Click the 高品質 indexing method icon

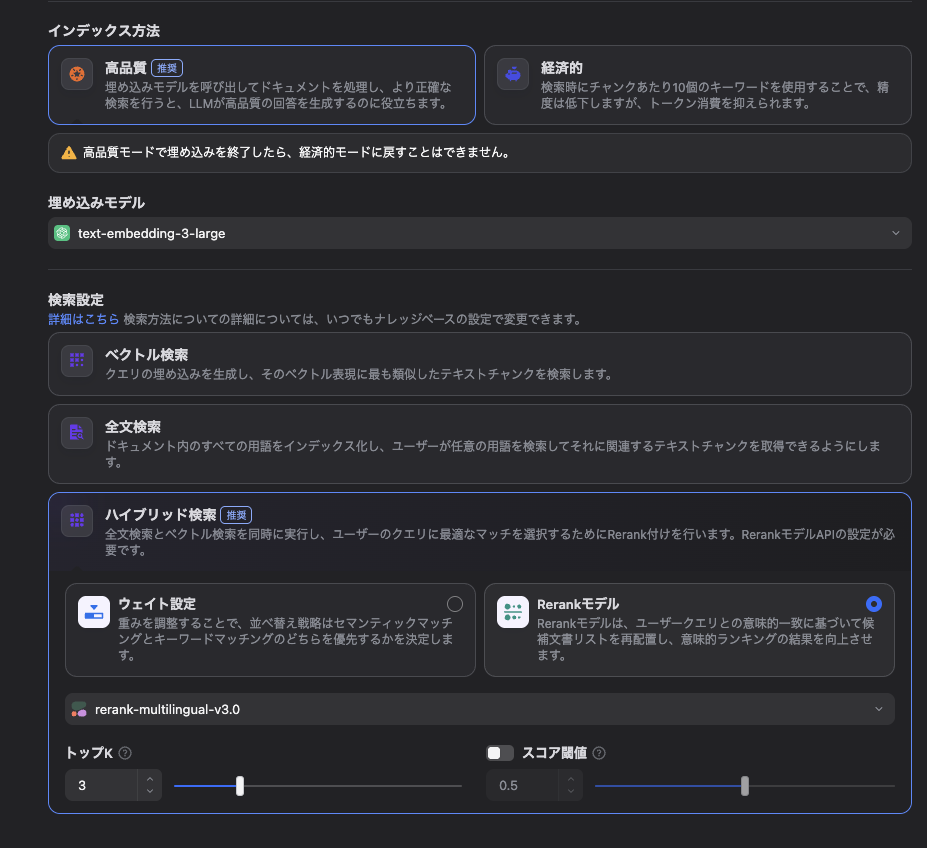[x=76, y=73]
